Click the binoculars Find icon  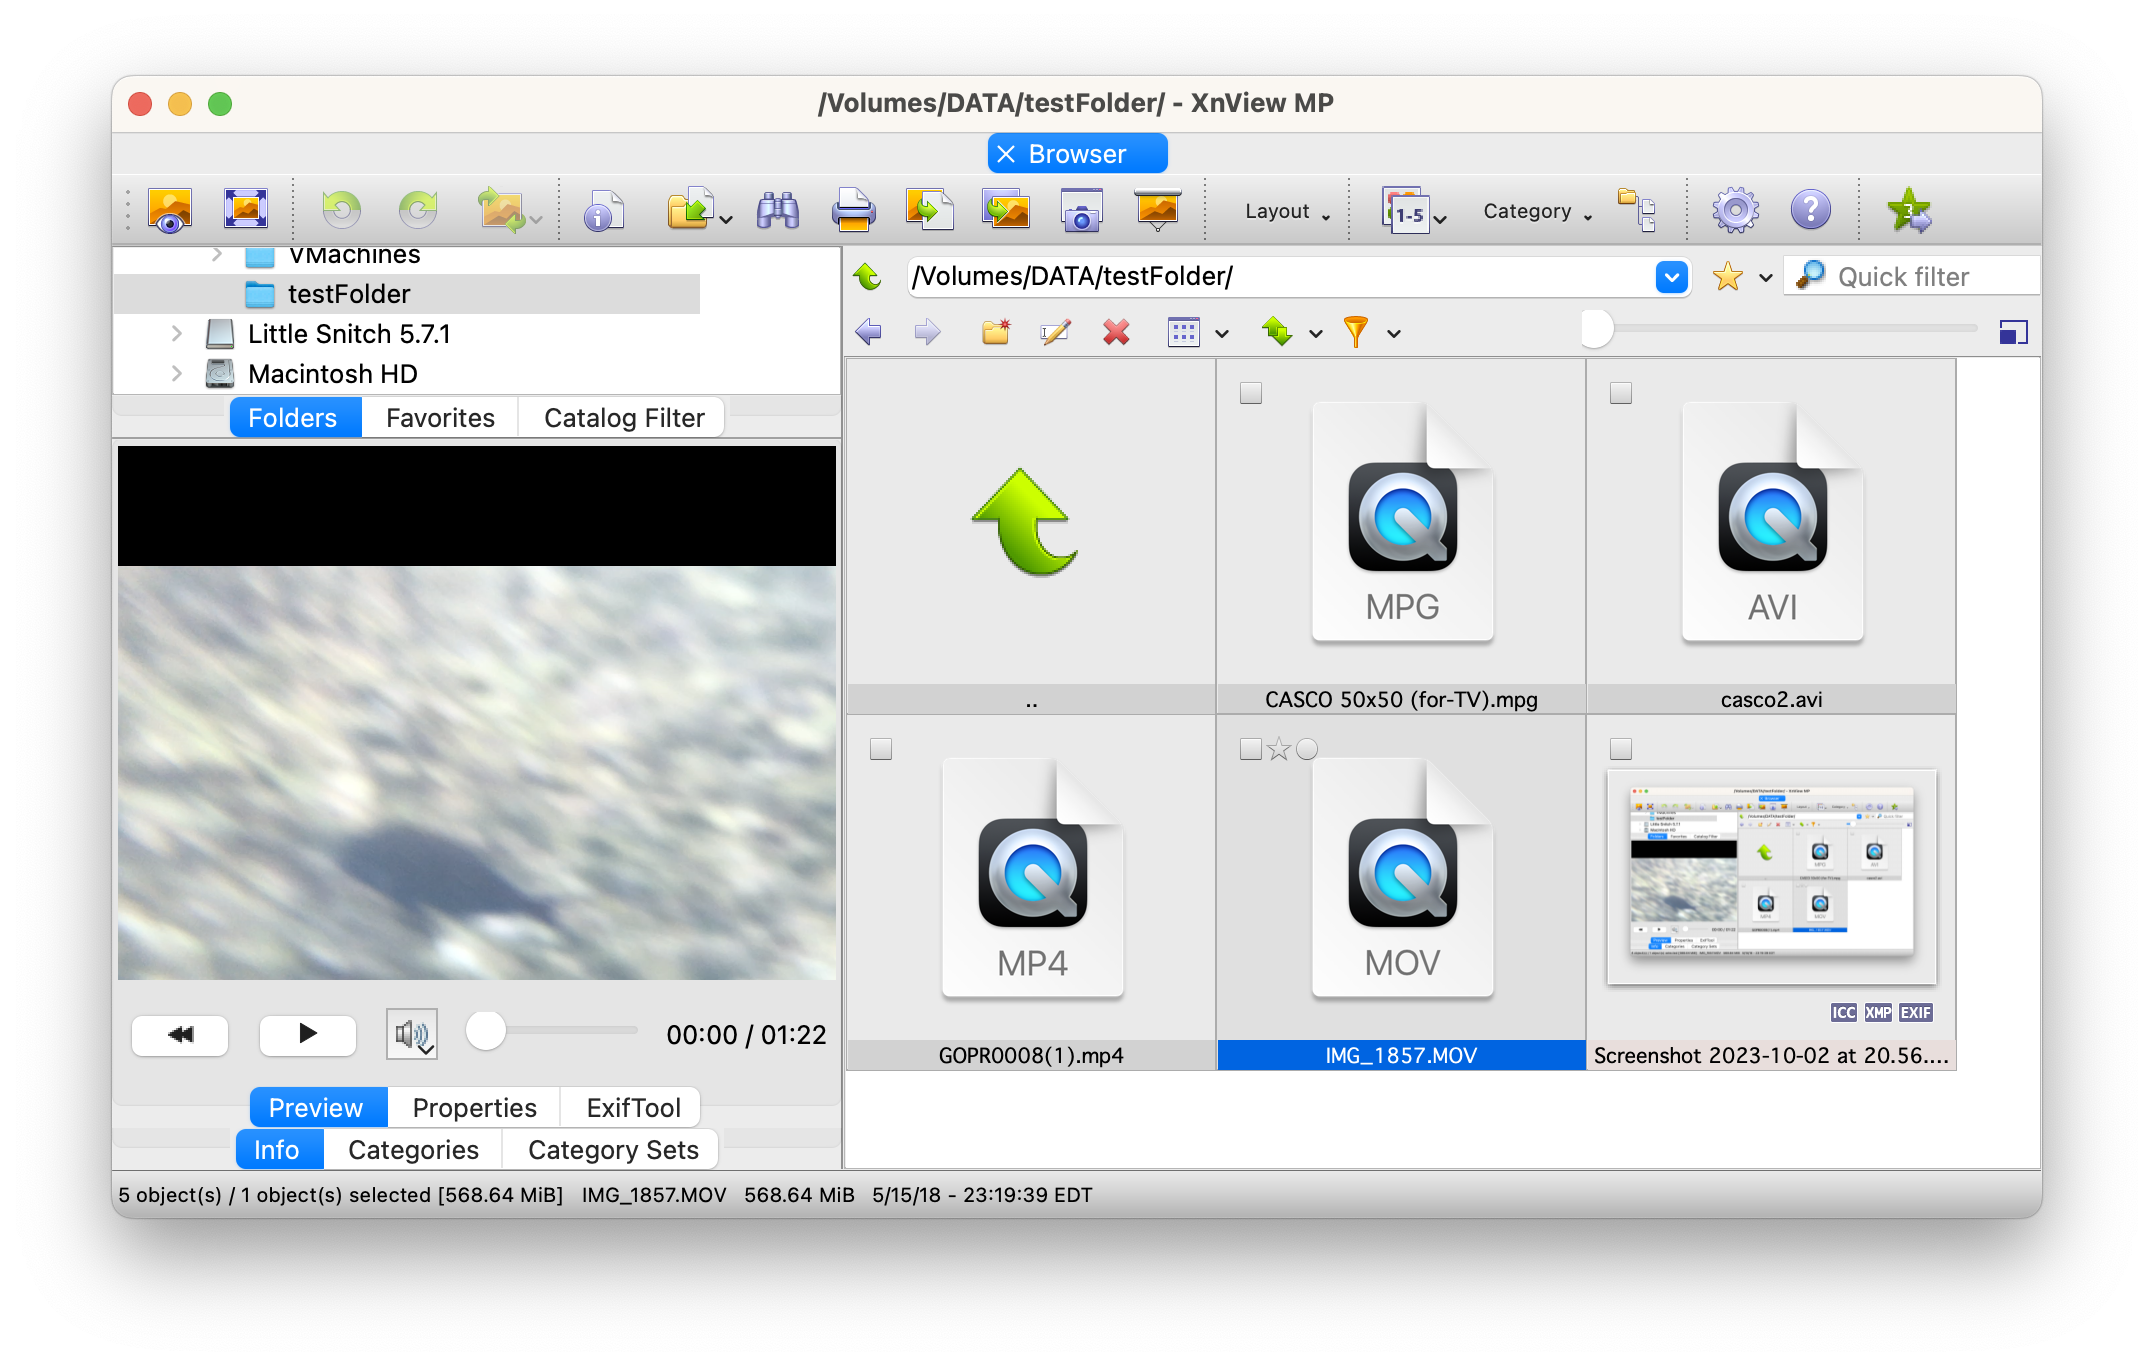tap(777, 211)
